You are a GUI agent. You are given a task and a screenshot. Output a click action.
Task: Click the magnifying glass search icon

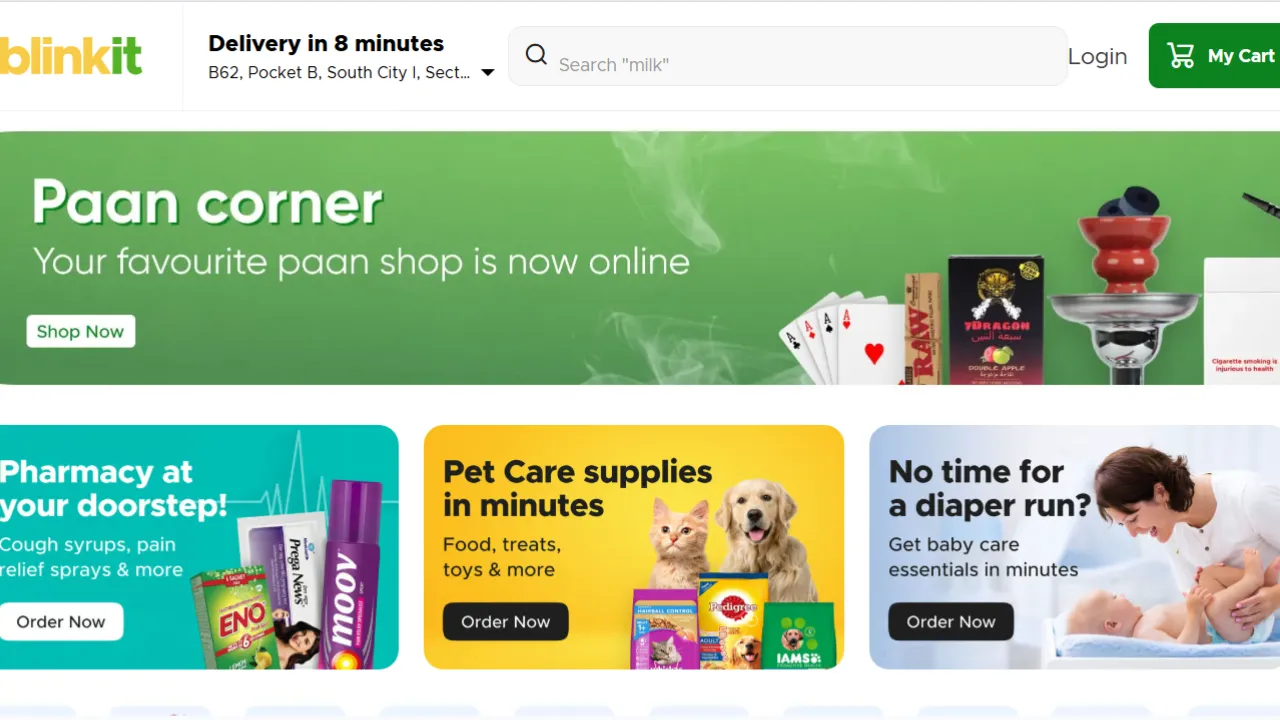(x=536, y=55)
